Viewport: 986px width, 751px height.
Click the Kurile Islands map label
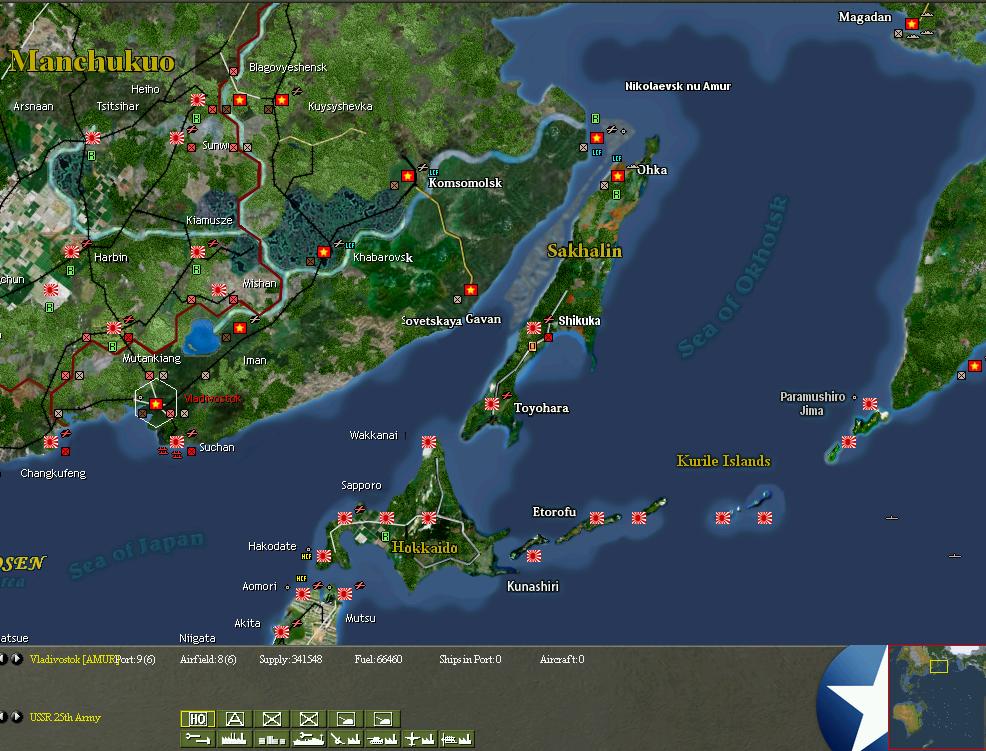point(723,460)
